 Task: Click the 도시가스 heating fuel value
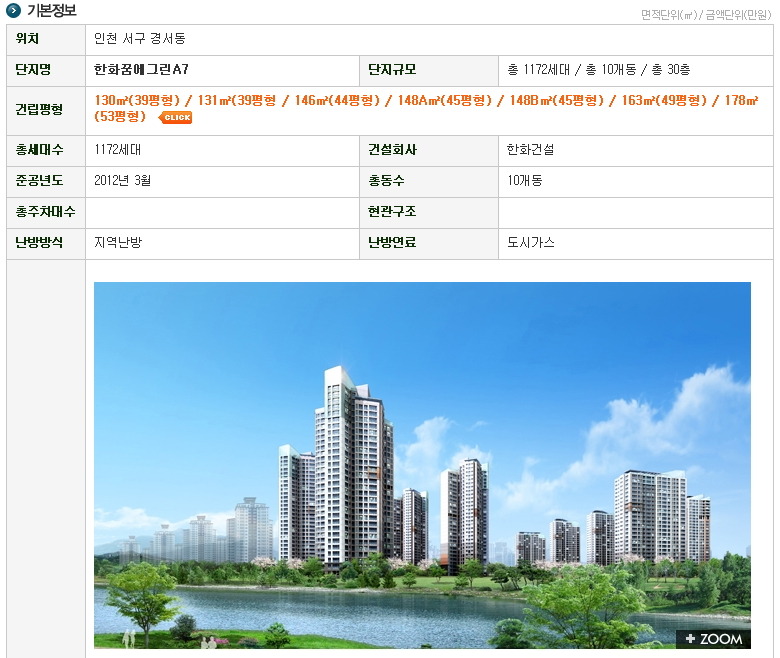530,242
